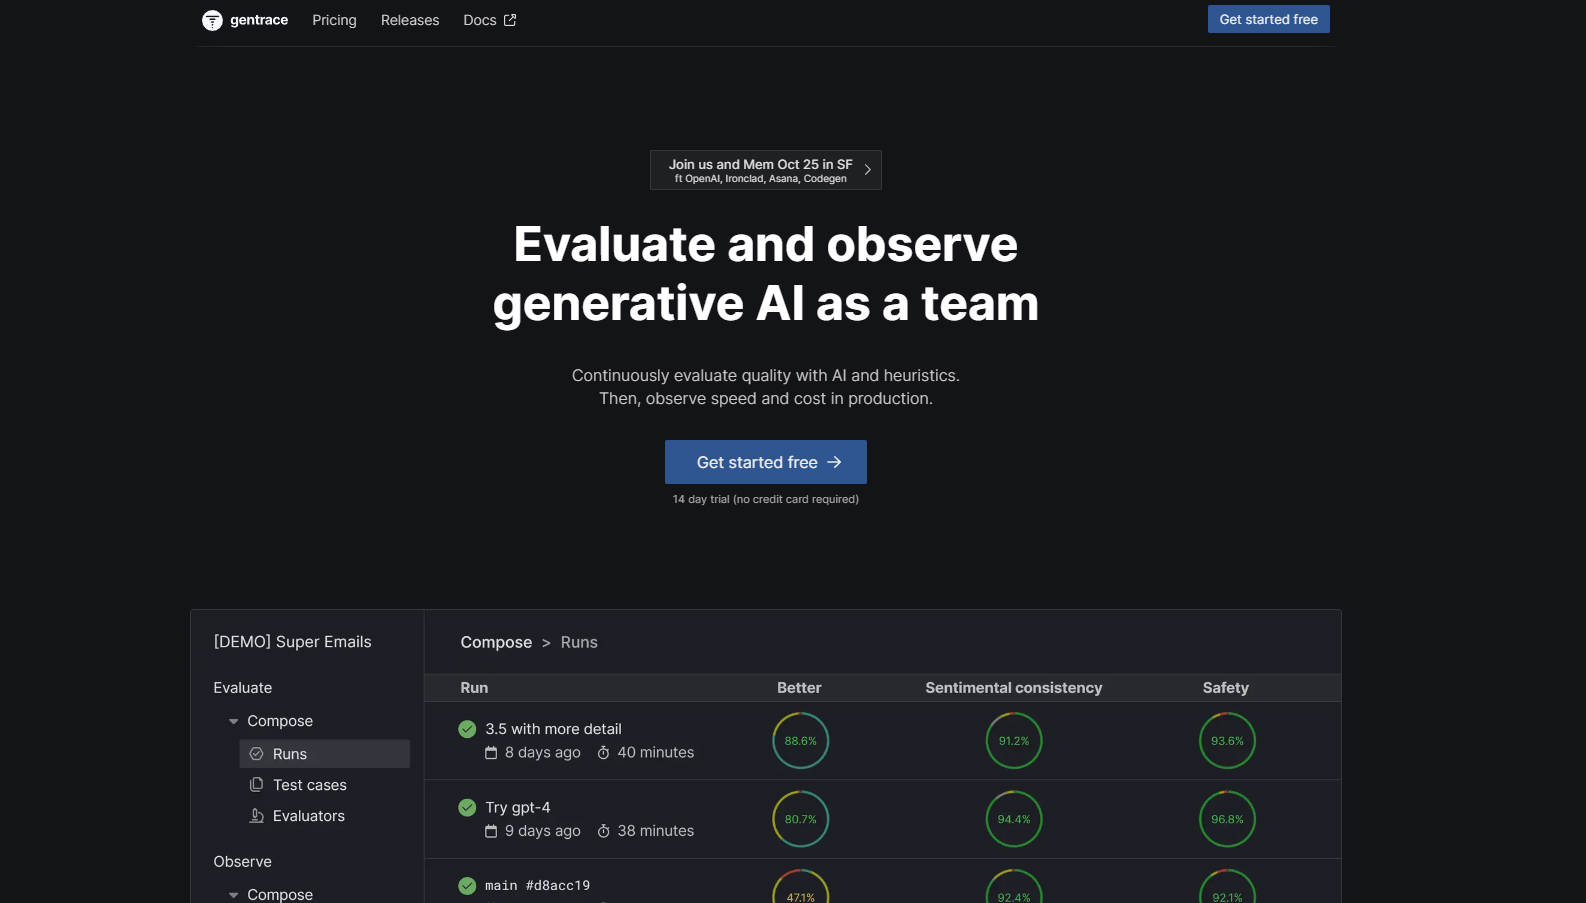The image size is (1586, 903).
Task: Open the Pricing page
Action: pos(334,20)
